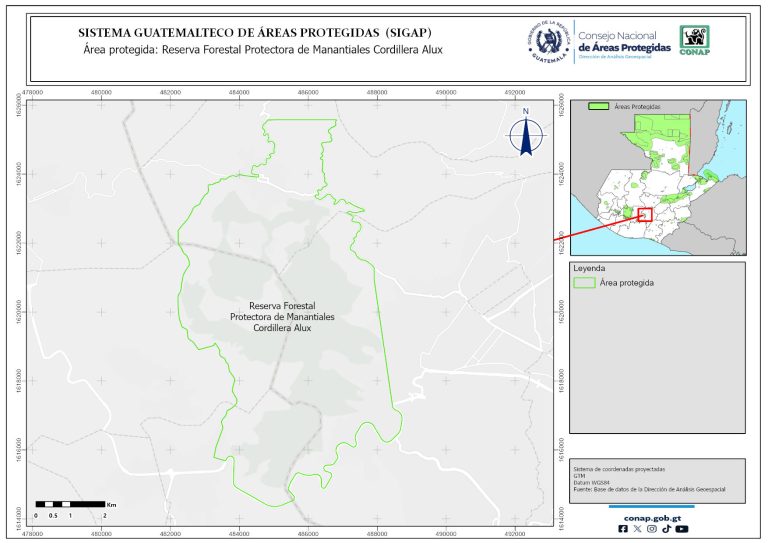Click the red locator box on inset map
This screenshot has height=543, width=768.
click(x=644, y=214)
